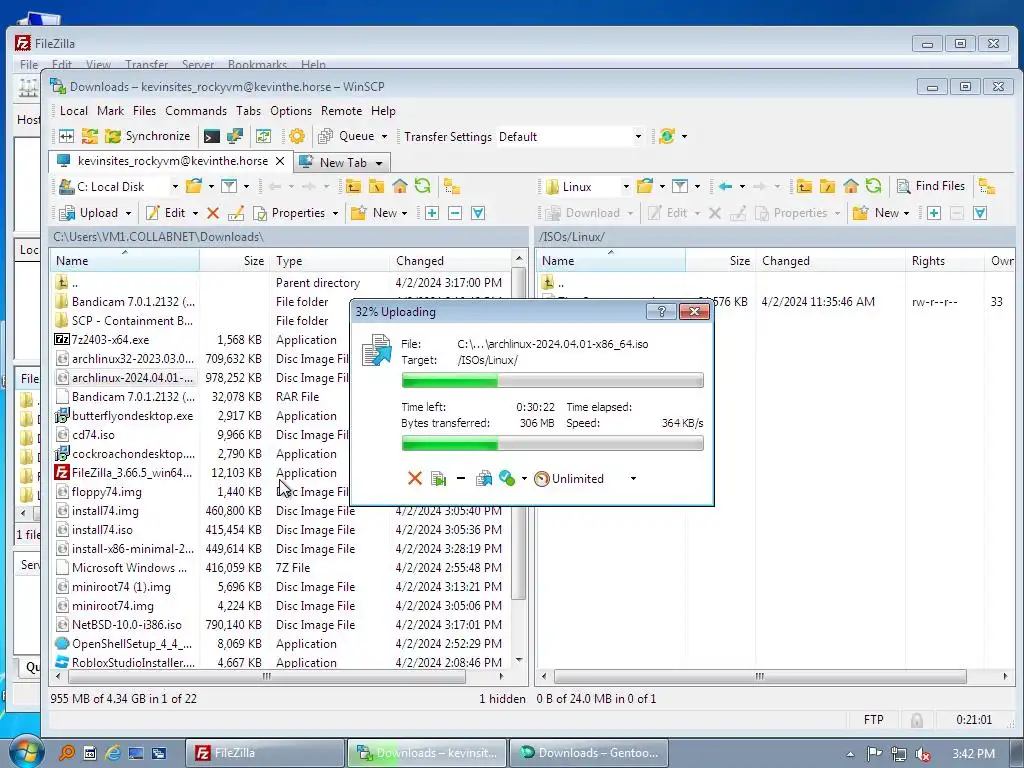Refresh the local panel

pyautogui.click(x=423, y=186)
